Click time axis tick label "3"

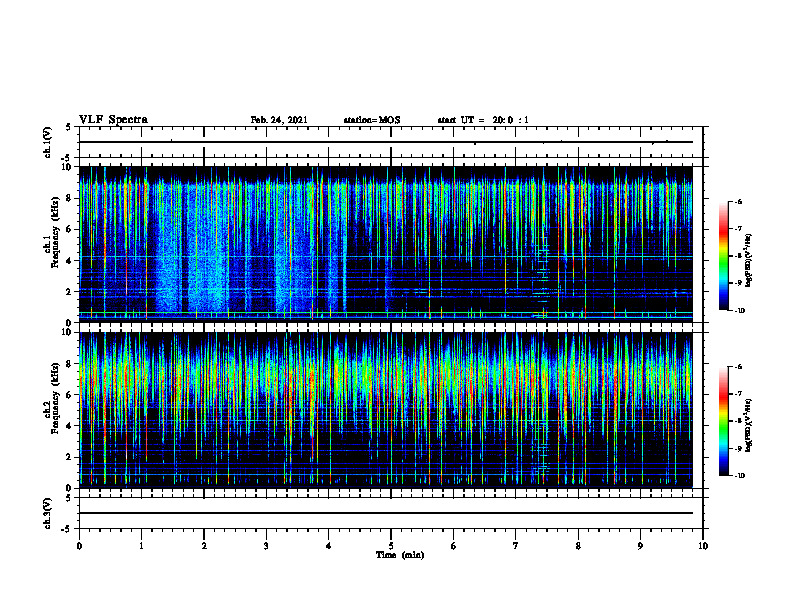[x=266, y=546]
